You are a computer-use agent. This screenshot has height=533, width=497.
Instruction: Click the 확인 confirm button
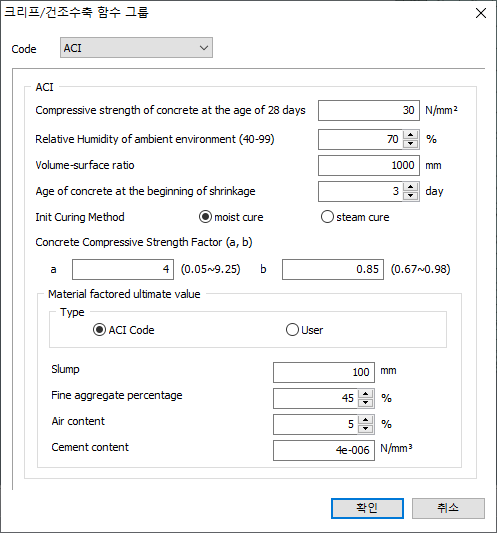(x=367, y=508)
